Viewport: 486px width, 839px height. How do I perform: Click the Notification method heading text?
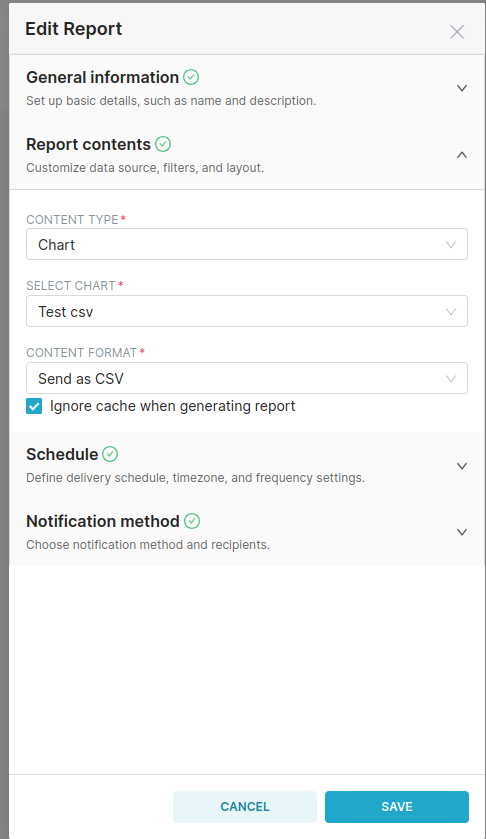103,521
